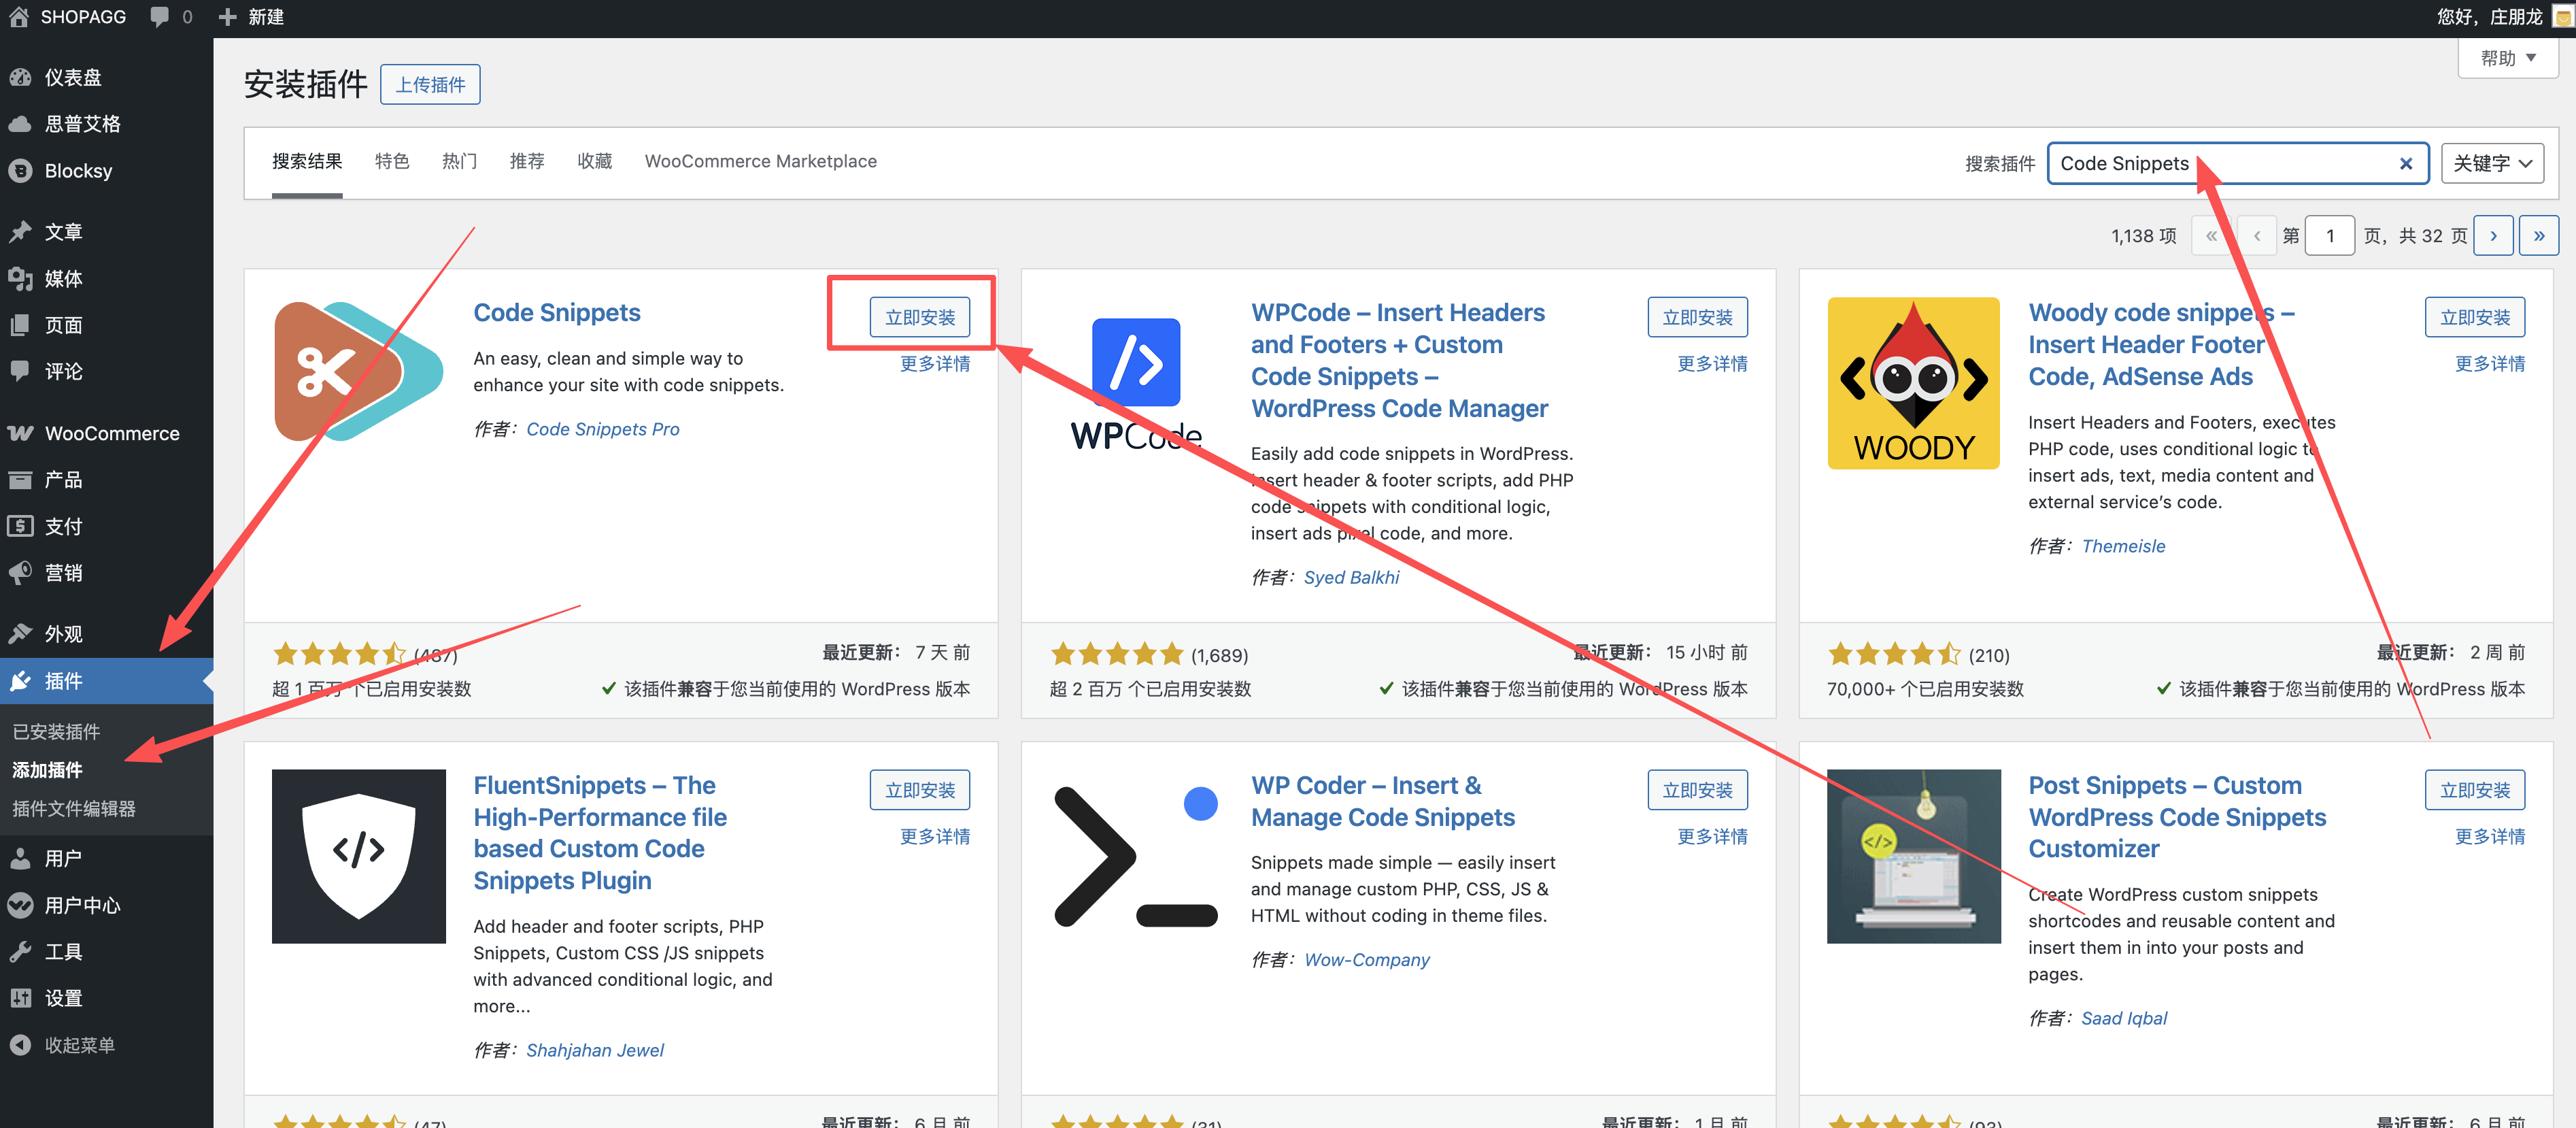Click the Woody plugin logo
Viewport: 2576px width, 1128px height.
1913,383
